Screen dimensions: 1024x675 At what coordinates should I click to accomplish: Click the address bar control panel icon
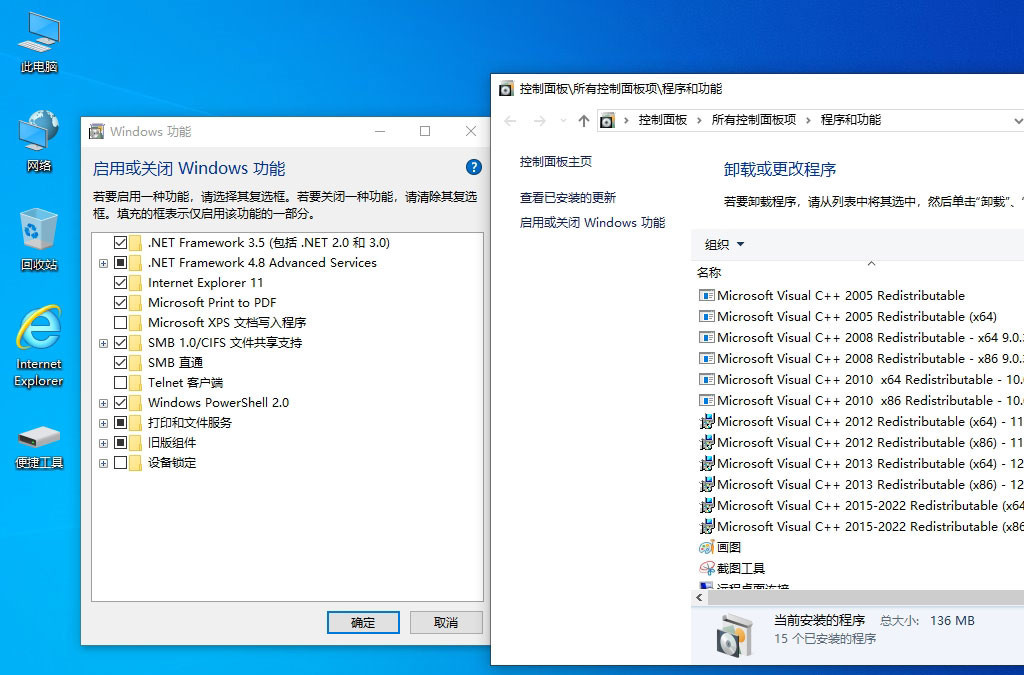pyautogui.click(x=607, y=121)
